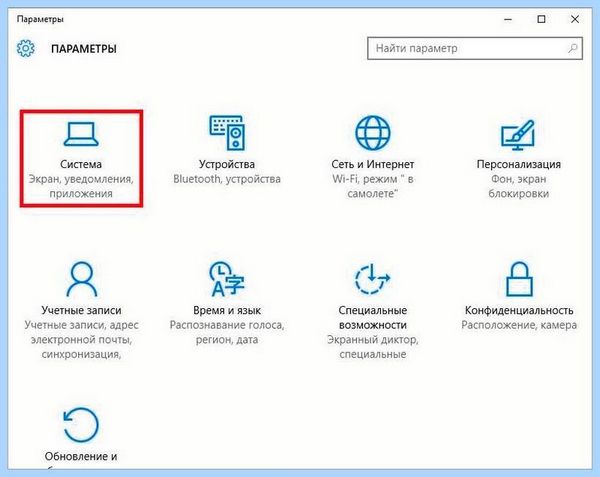Click the Время и язык label
This screenshot has width=600, height=477.
click(x=227, y=310)
